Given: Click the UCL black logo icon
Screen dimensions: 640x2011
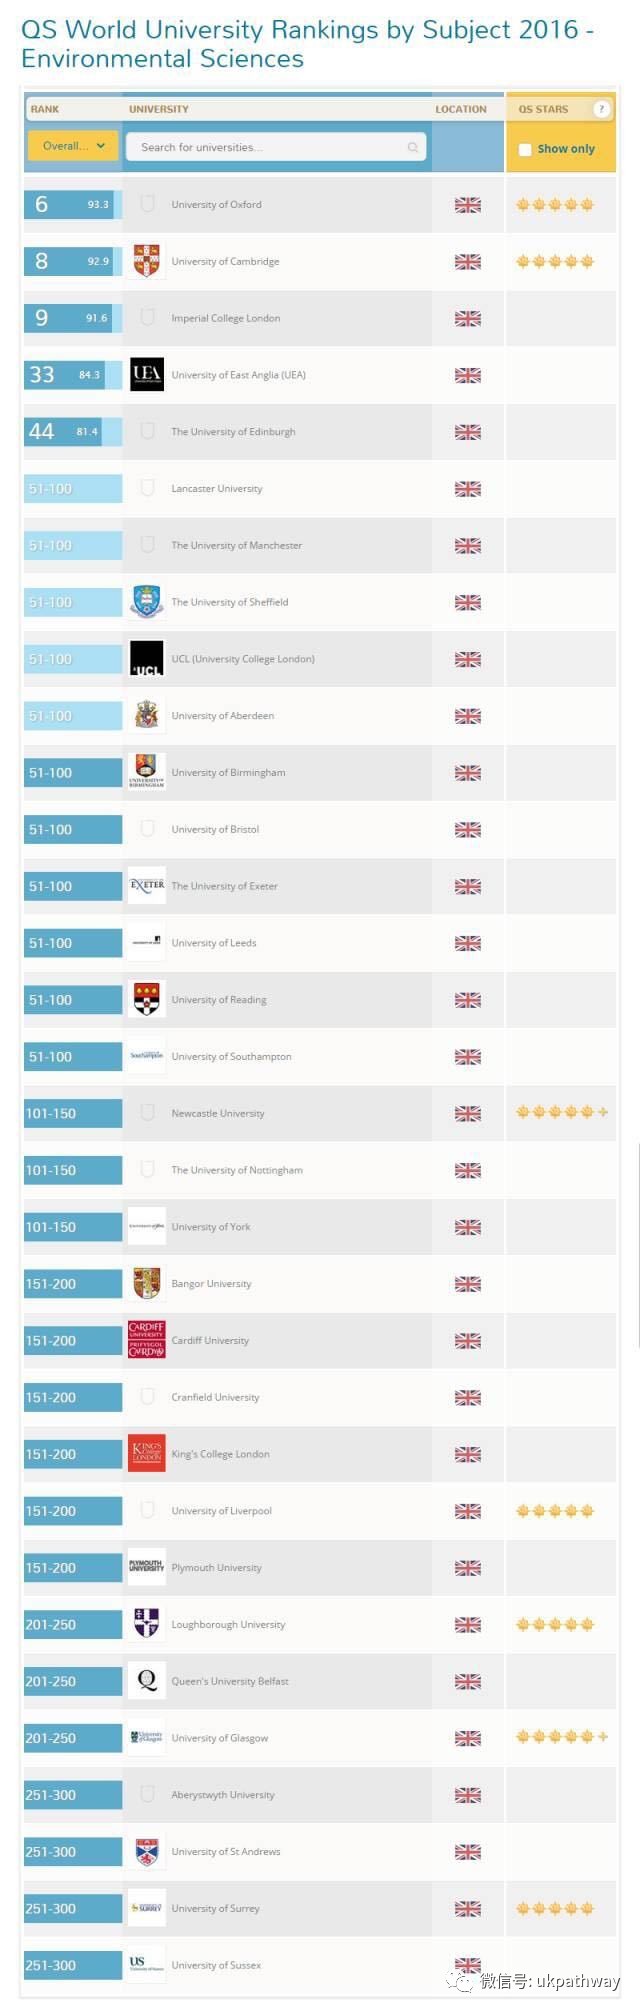Looking at the screenshot, I should click(147, 659).
